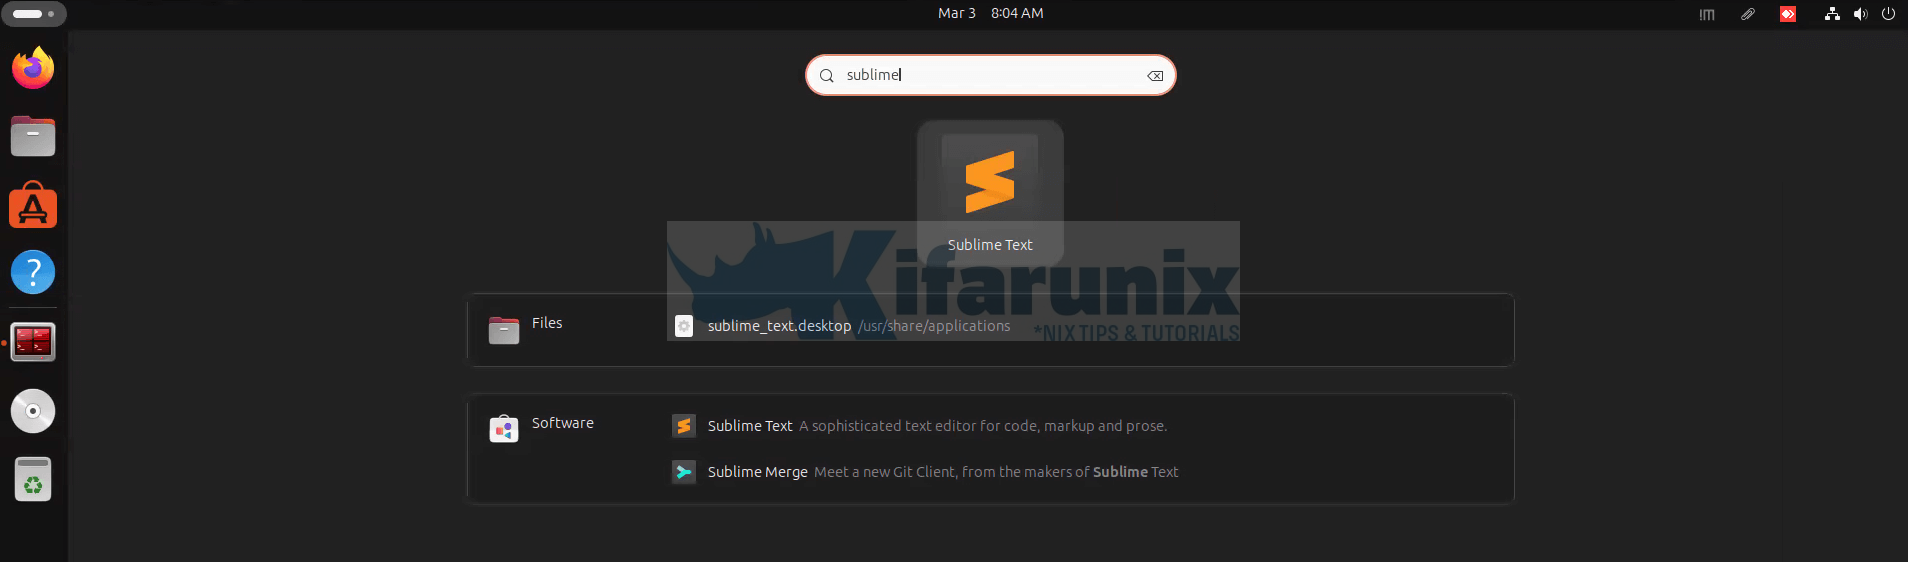This screenshot has height=562, width=1908.
Task: Open system menu via power icon
Action: (1888, 14)
